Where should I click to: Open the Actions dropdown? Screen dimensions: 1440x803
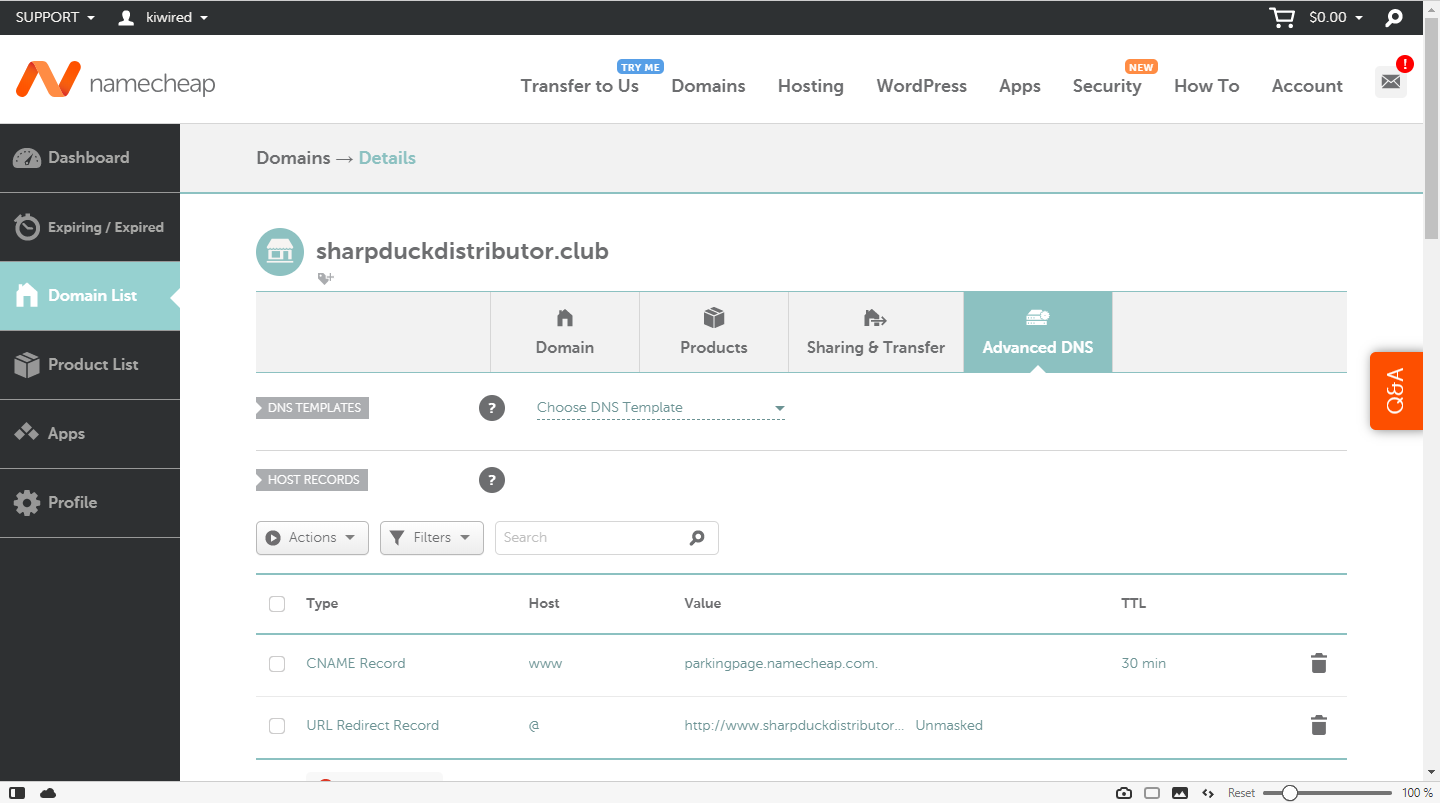coord(312,538)
